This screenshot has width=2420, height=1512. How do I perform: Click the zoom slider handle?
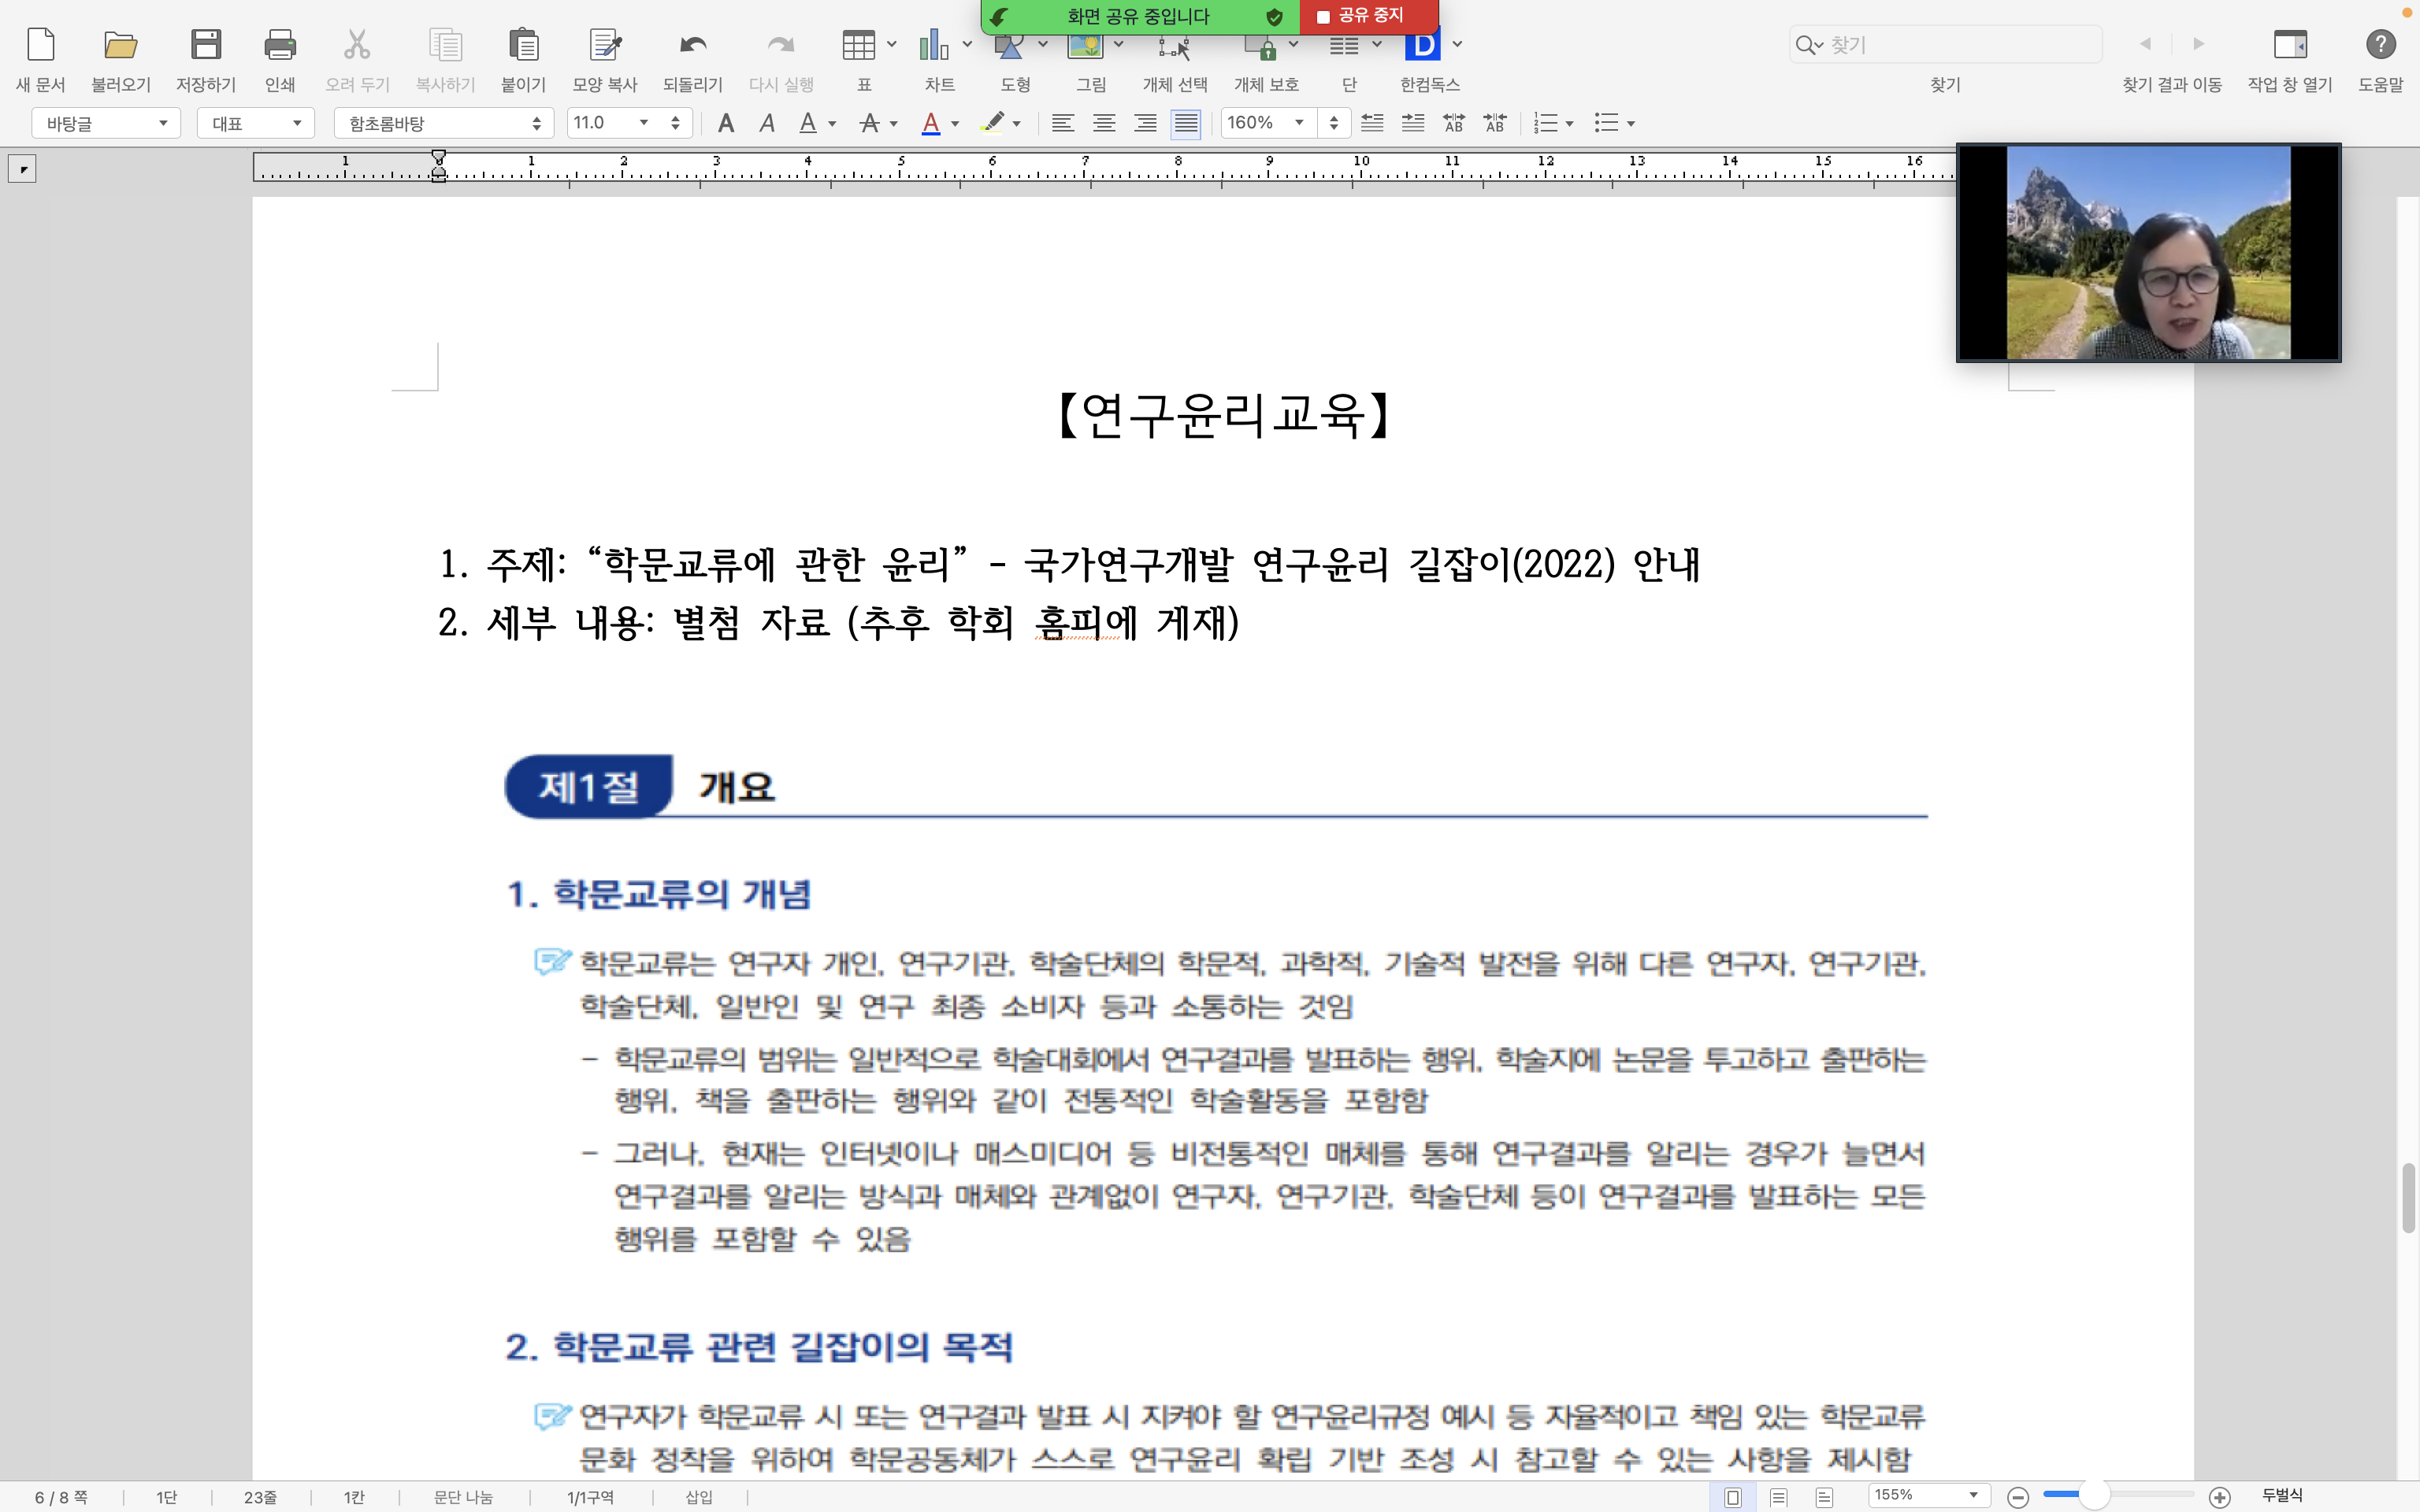click(2094, 1496)
